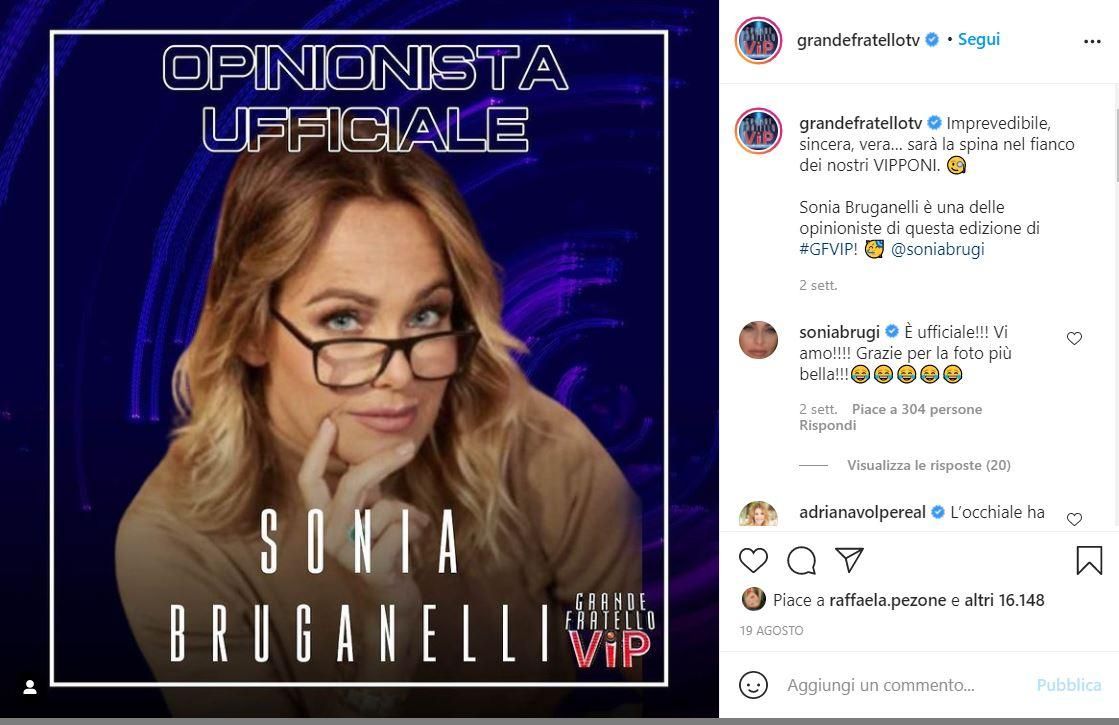
Task: Show tagged people icon on photo
Action: click(30, 687)
